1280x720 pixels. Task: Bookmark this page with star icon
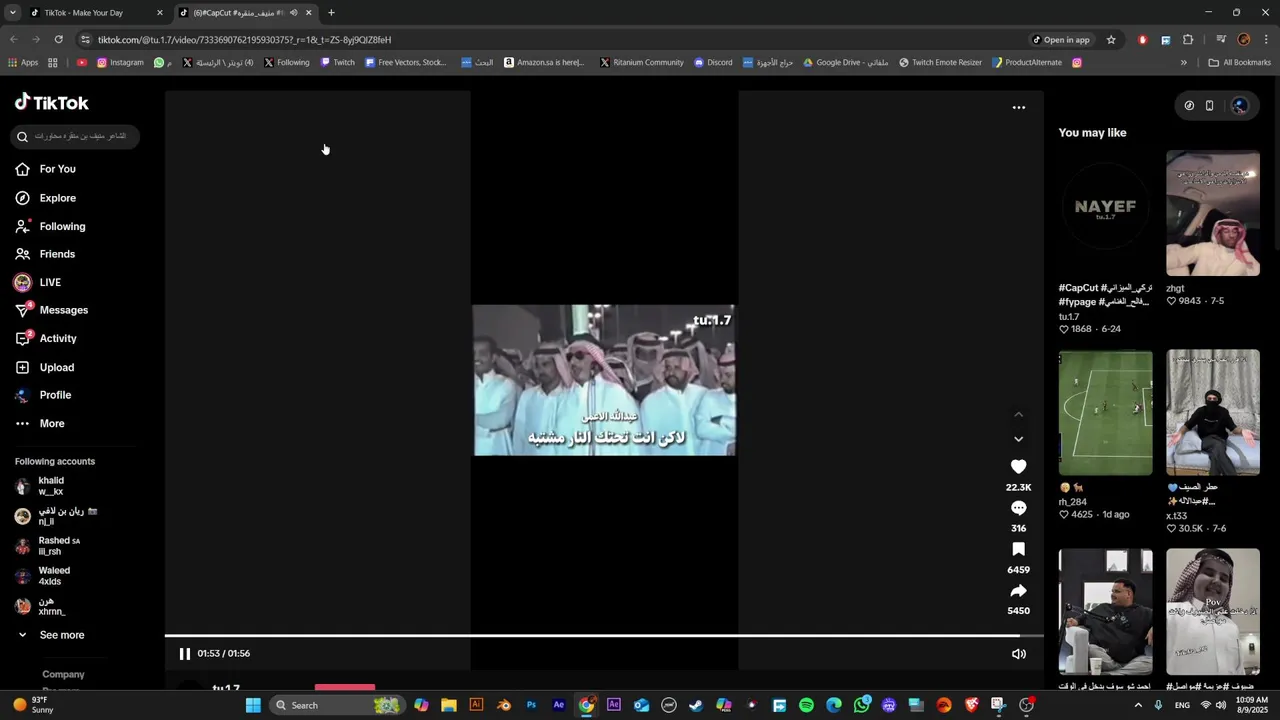click(x=1111, y=40)
